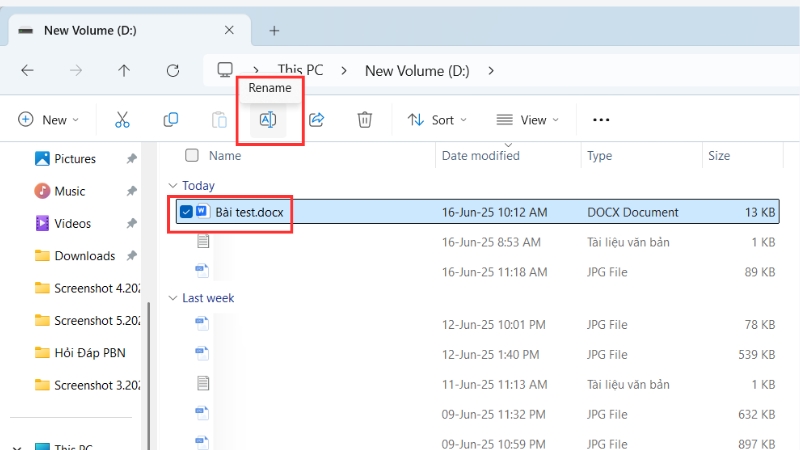Click the Delete trash bin icon
The image size is (800, 450).
(x=365, y=120)
